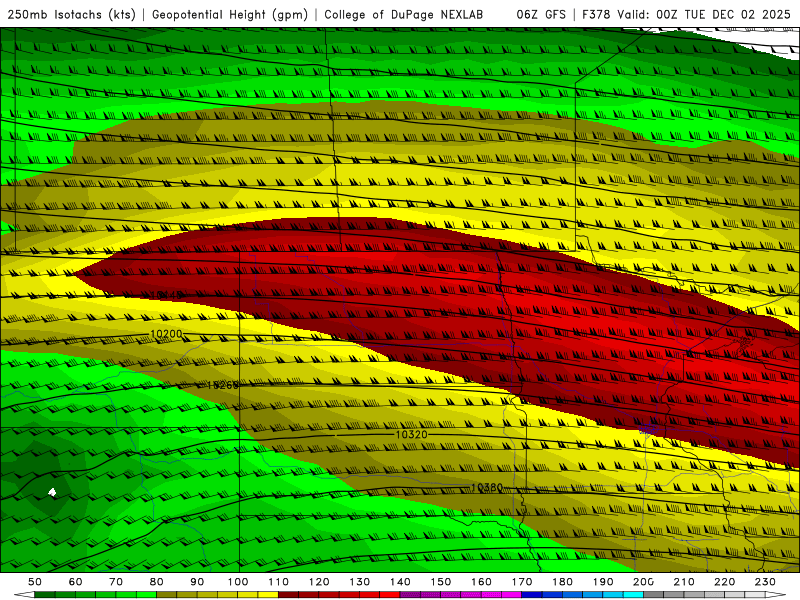Viewport: 800px width, 600px height.
Task: Click the 190 knot color bar label
Action: [603, 582]
